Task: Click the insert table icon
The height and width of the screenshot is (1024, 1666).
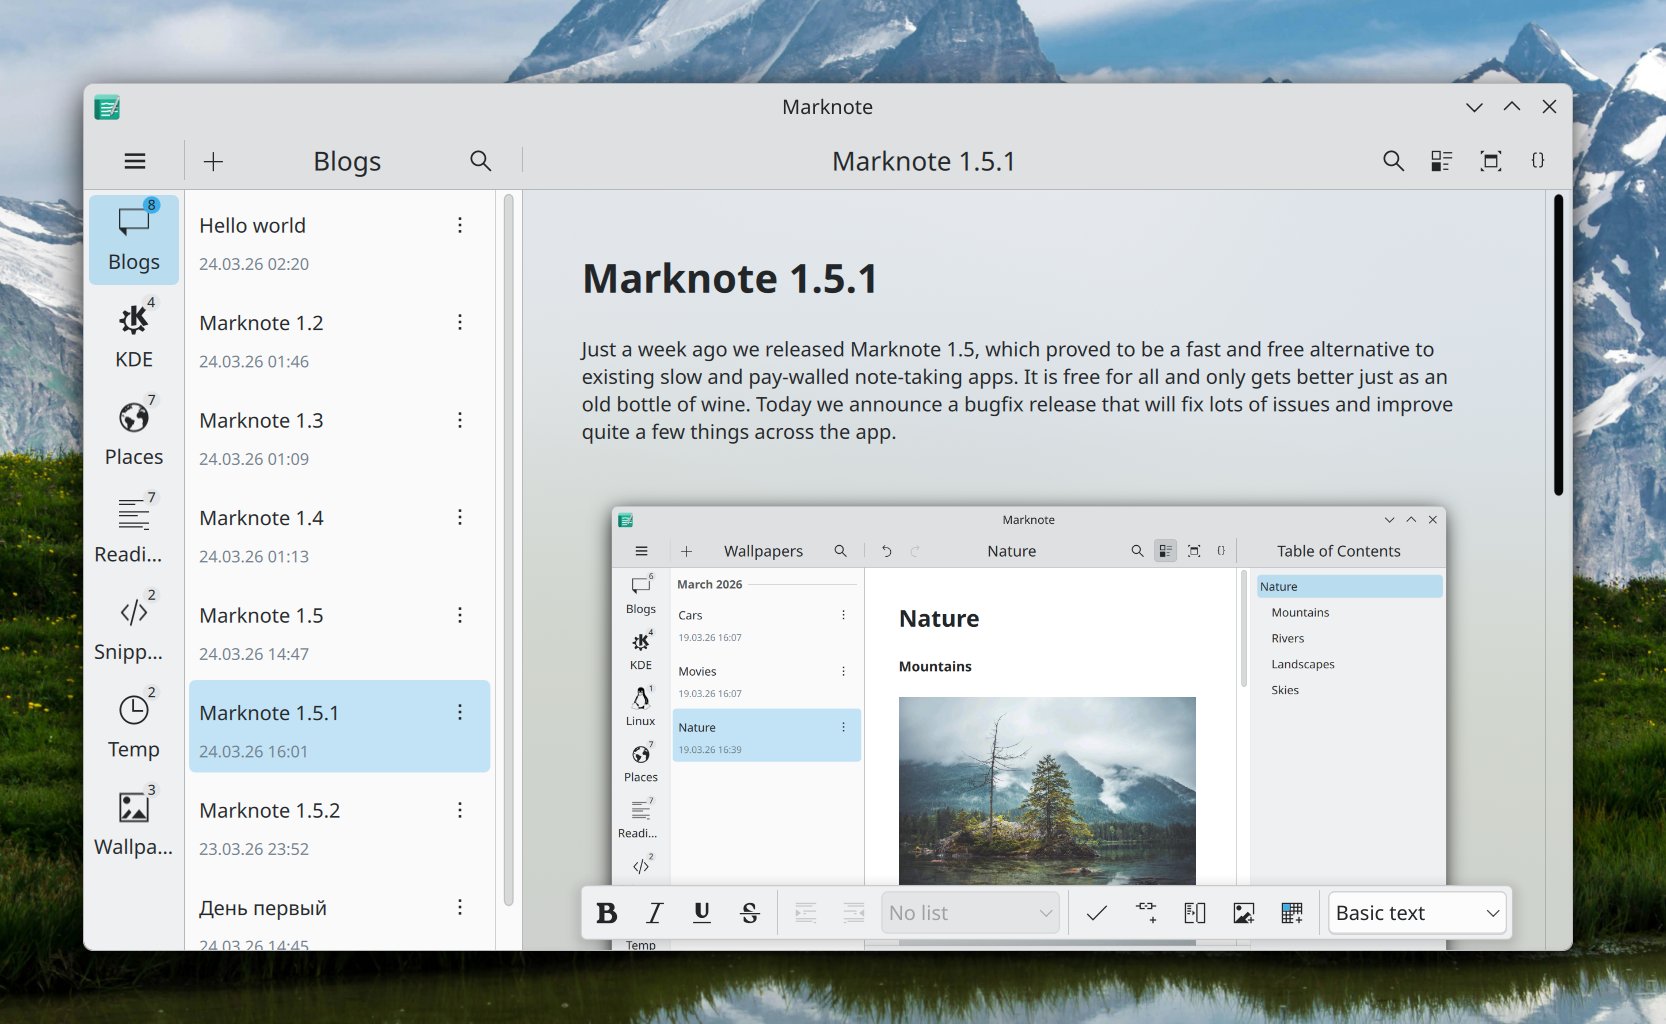Action: [x=1292, y=913]
